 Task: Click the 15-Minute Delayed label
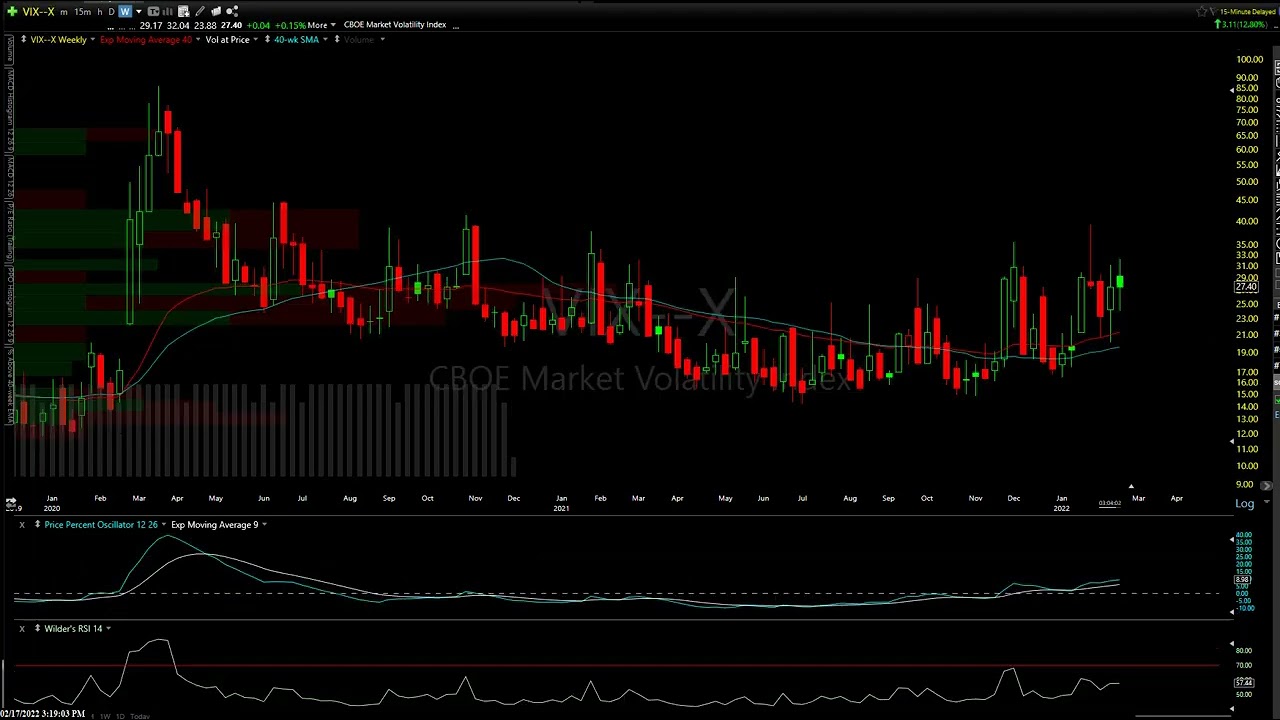tap(1246, 12)
